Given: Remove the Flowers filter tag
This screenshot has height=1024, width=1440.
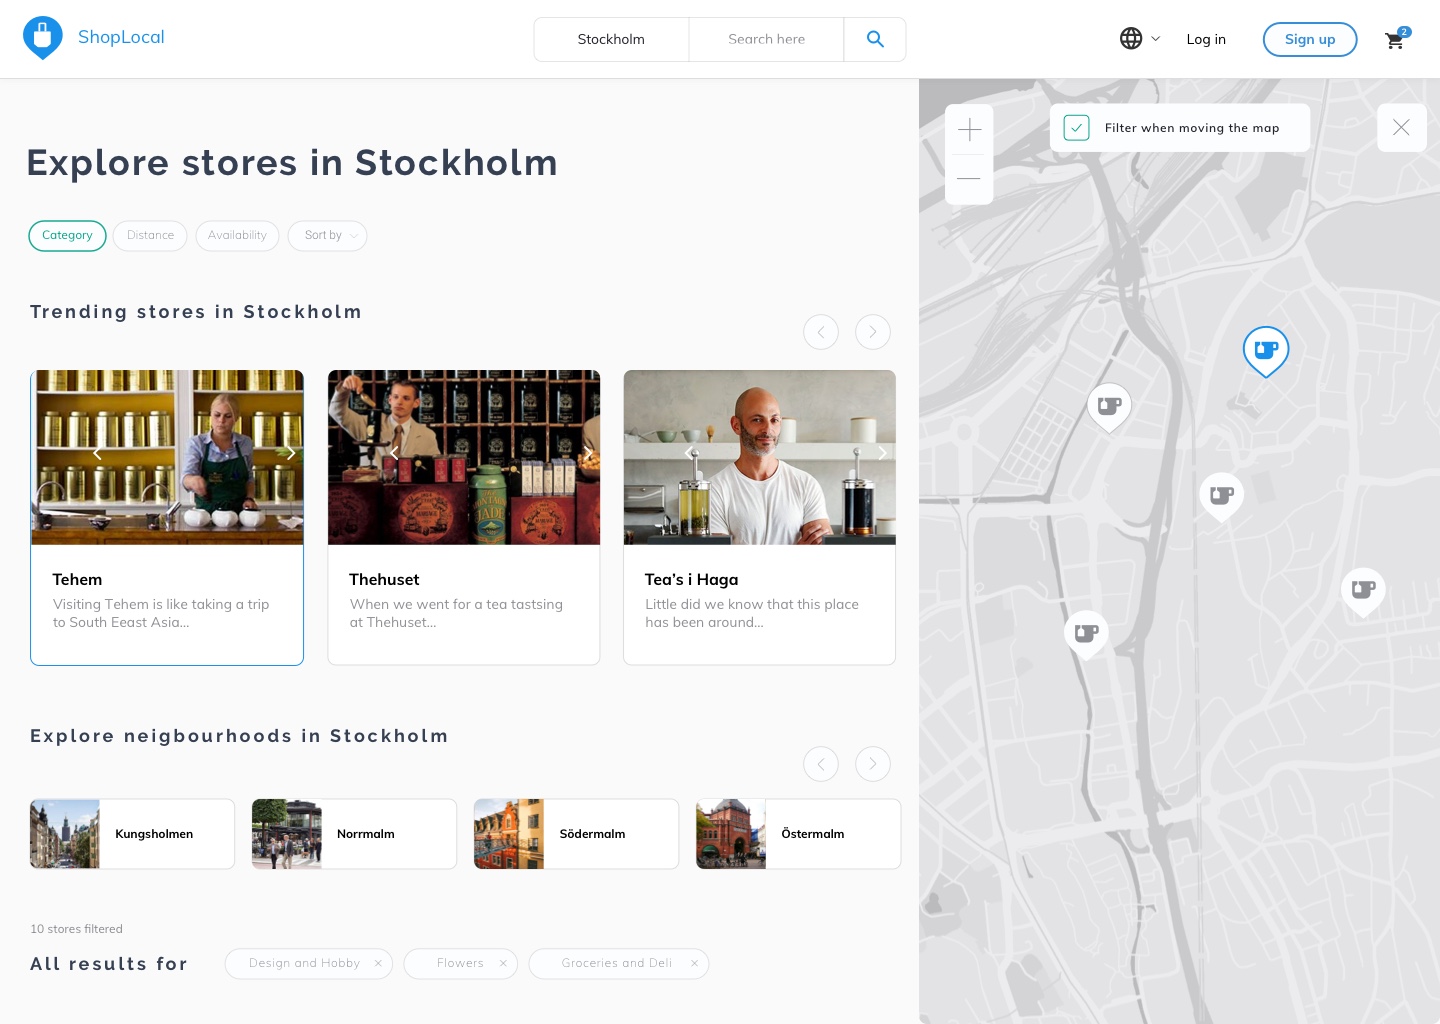Looking at the screenshot, I should coord(503,963).
